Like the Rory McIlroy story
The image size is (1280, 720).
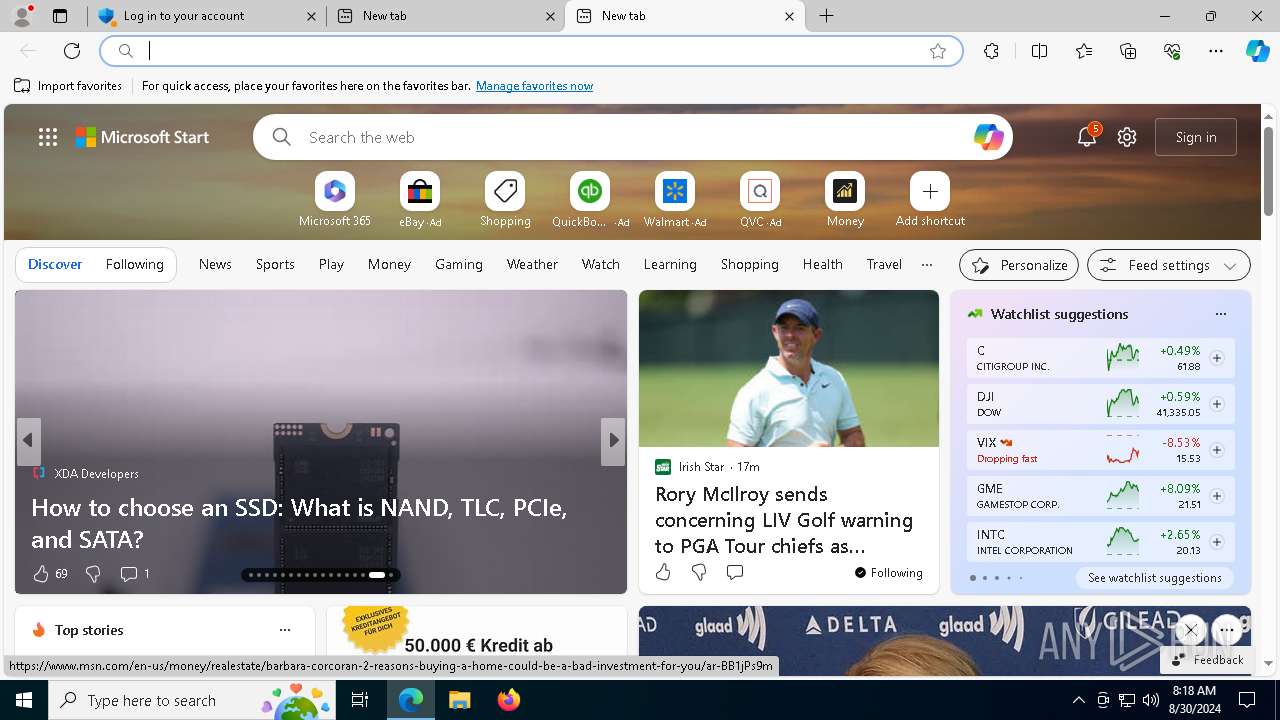click(663, 572)
